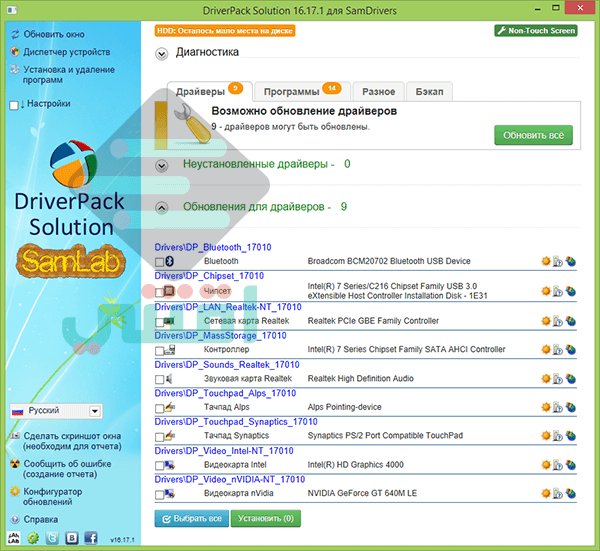This screenshot has height=551, width=600.
Task: Open the Drivers\DP_MassStorage_17010 link
Action: click(x=220, y=336)
